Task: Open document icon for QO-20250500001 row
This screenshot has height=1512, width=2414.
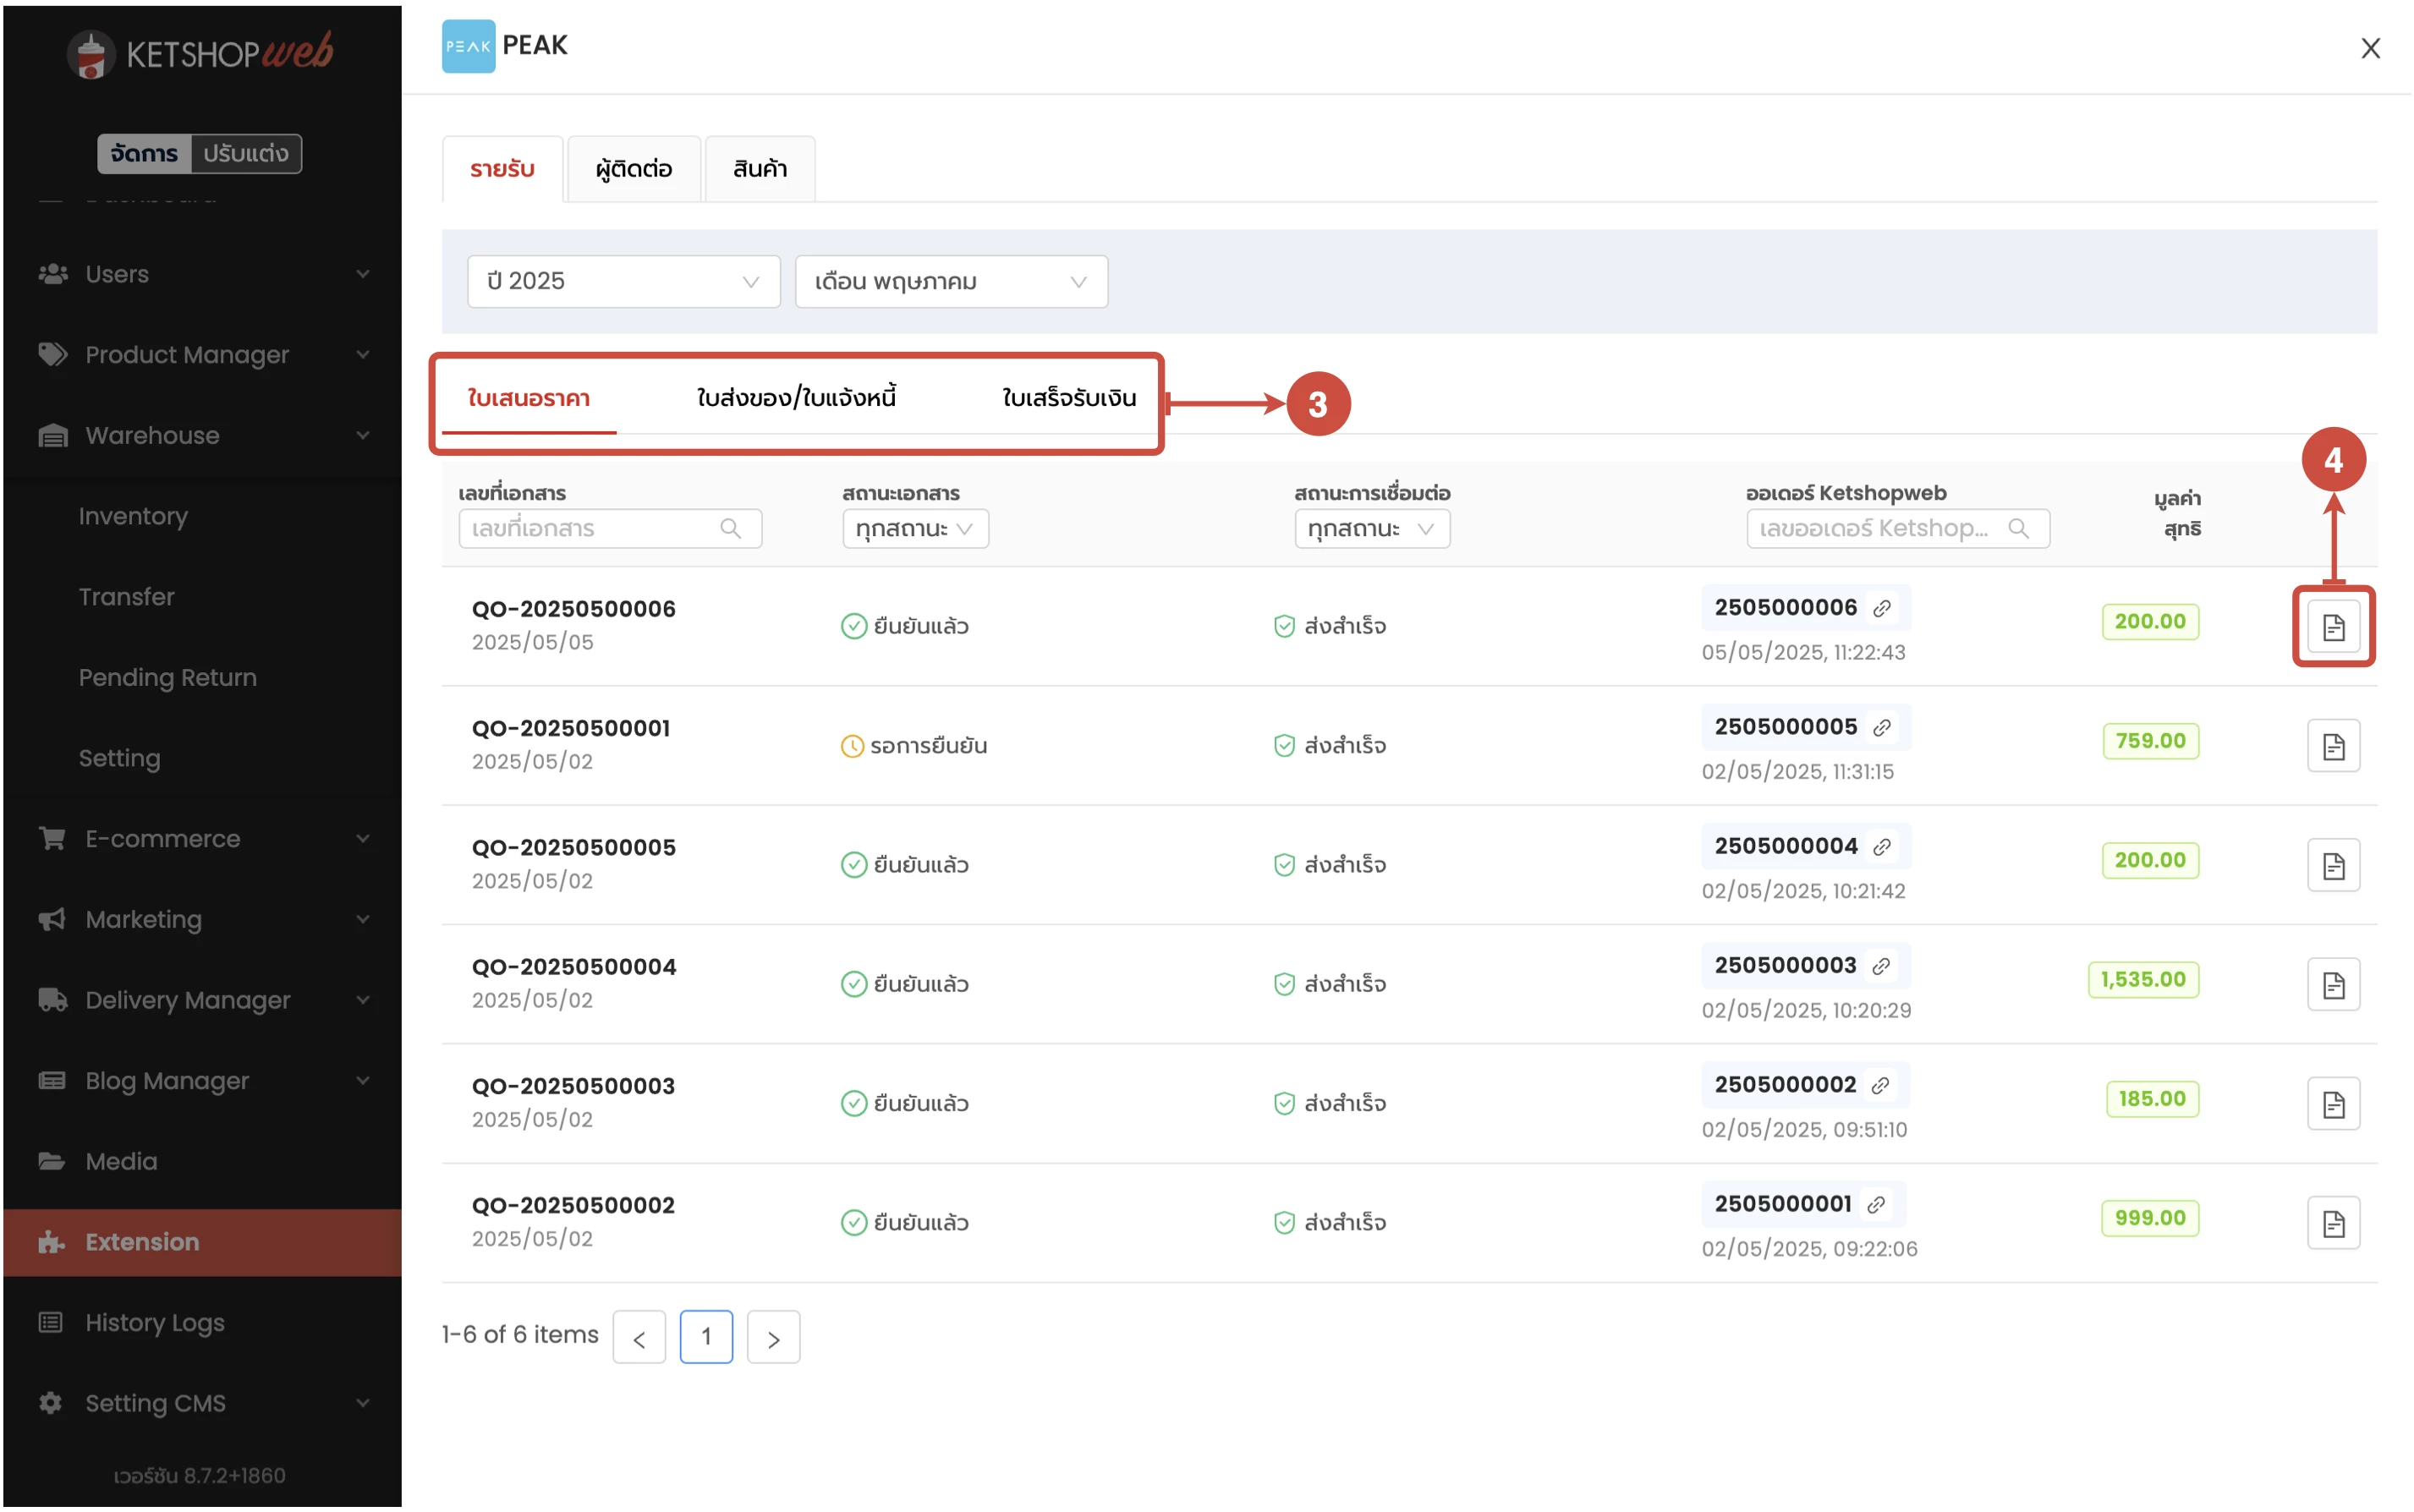Action: [2332, 746]
